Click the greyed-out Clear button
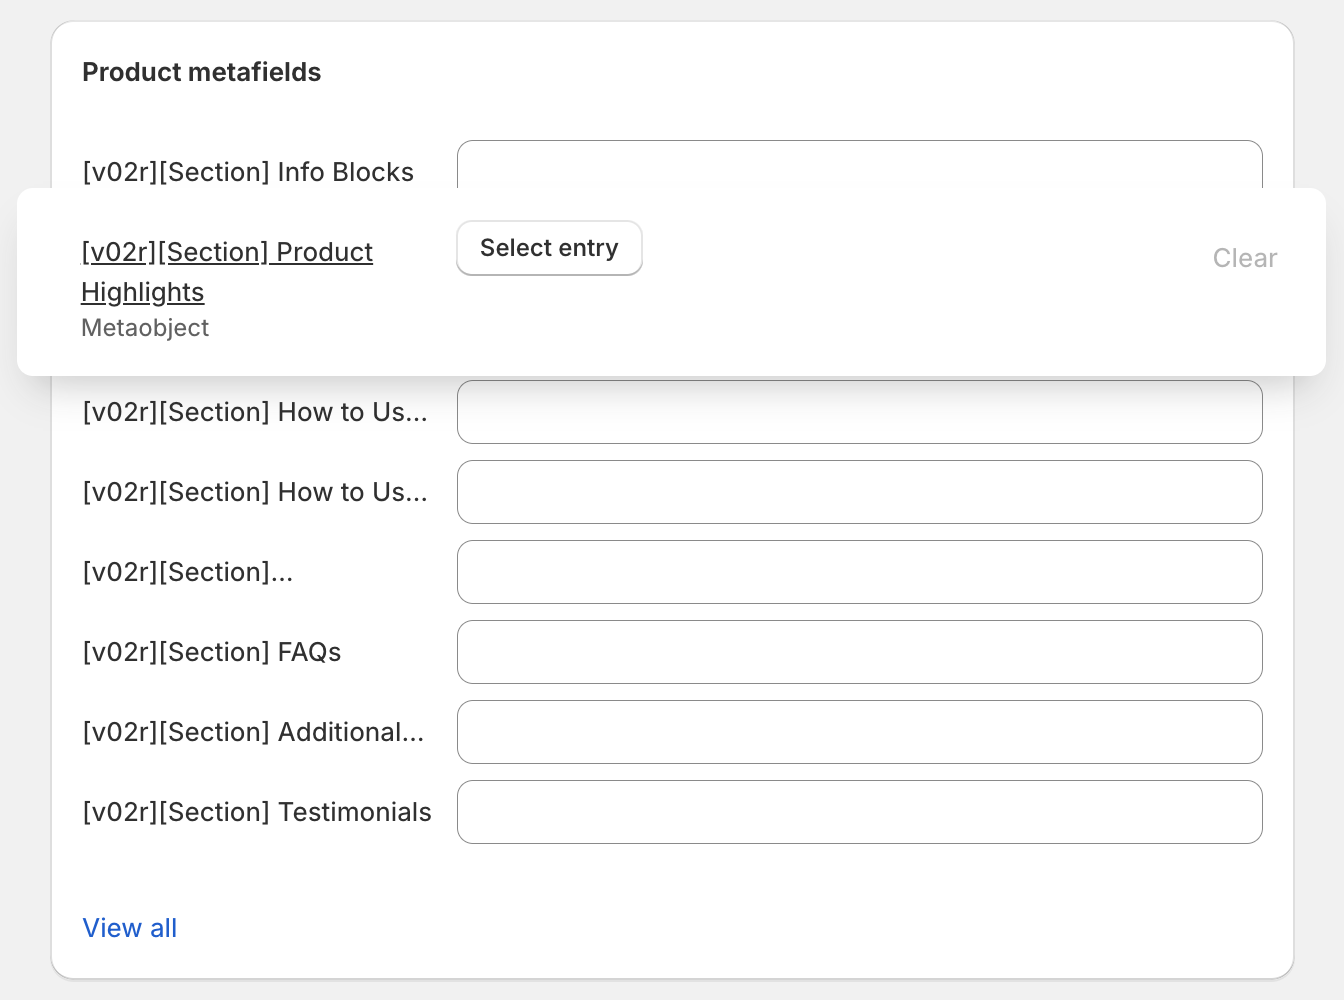The image size is (1344, 1000). click(x=1245, y=258)
